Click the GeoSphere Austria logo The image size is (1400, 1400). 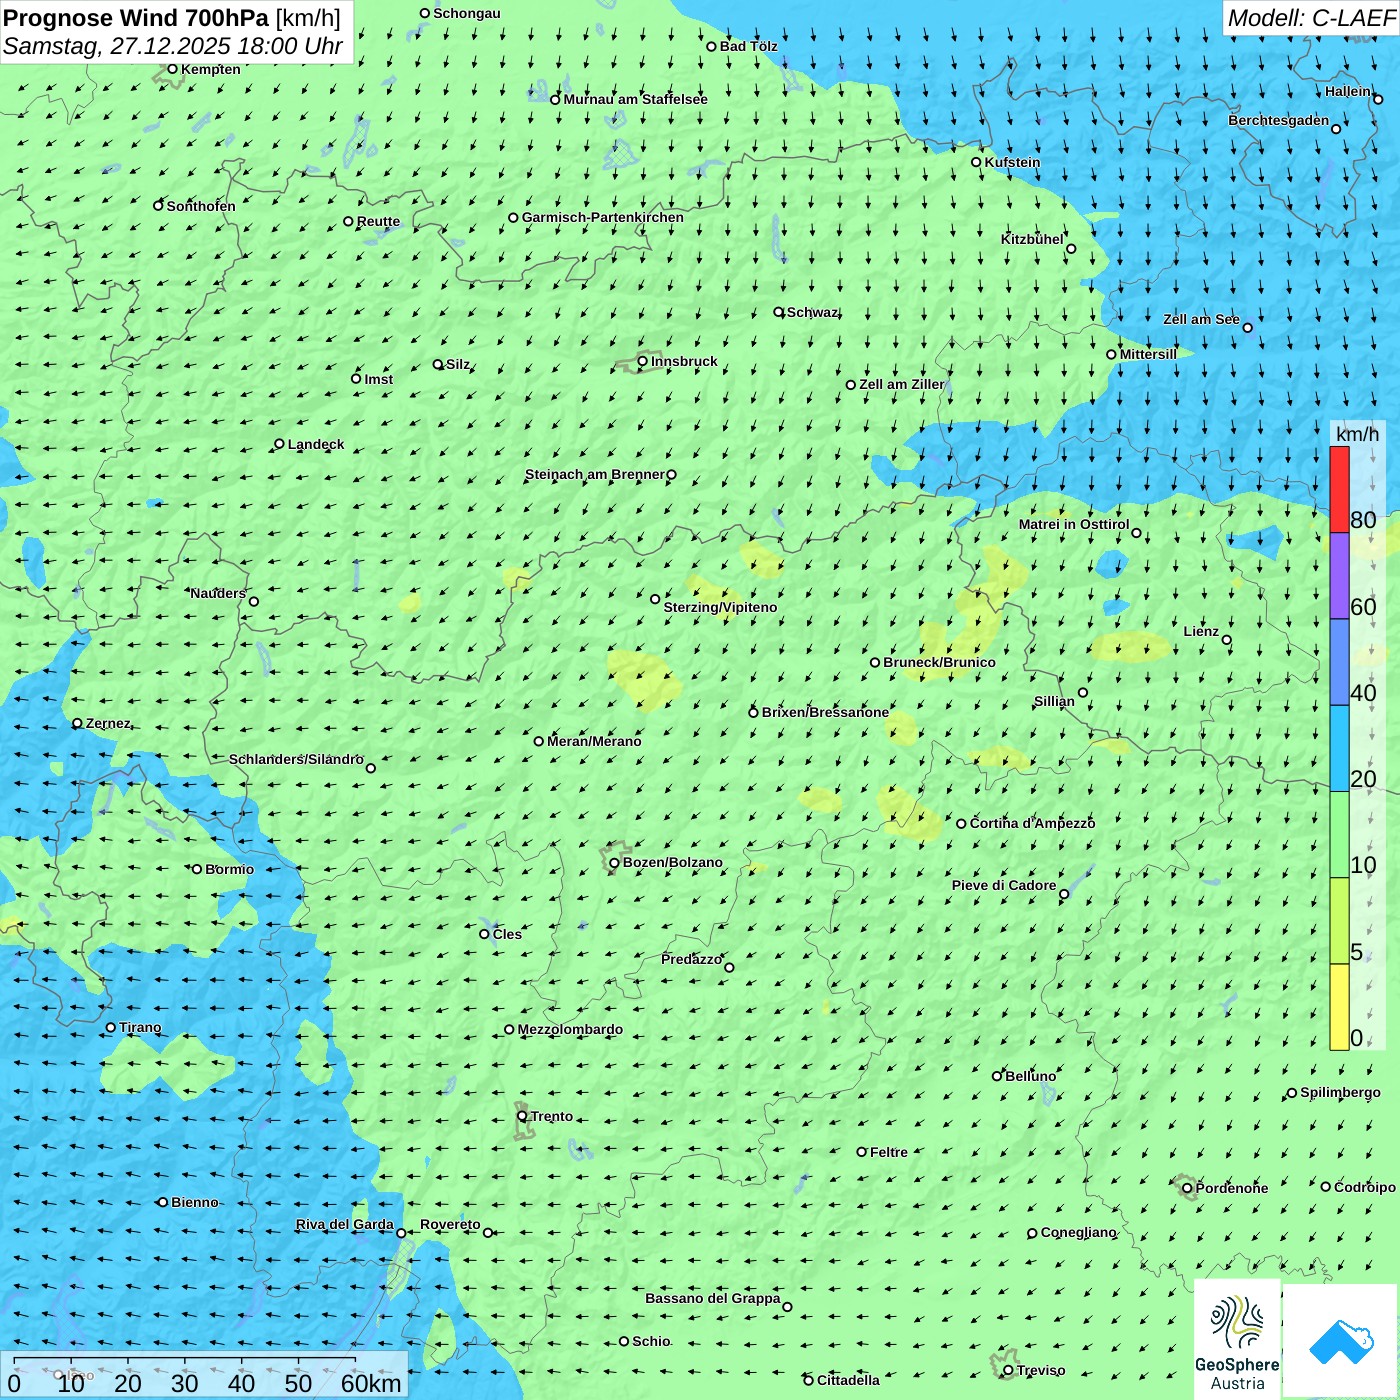[1237, 1340]
